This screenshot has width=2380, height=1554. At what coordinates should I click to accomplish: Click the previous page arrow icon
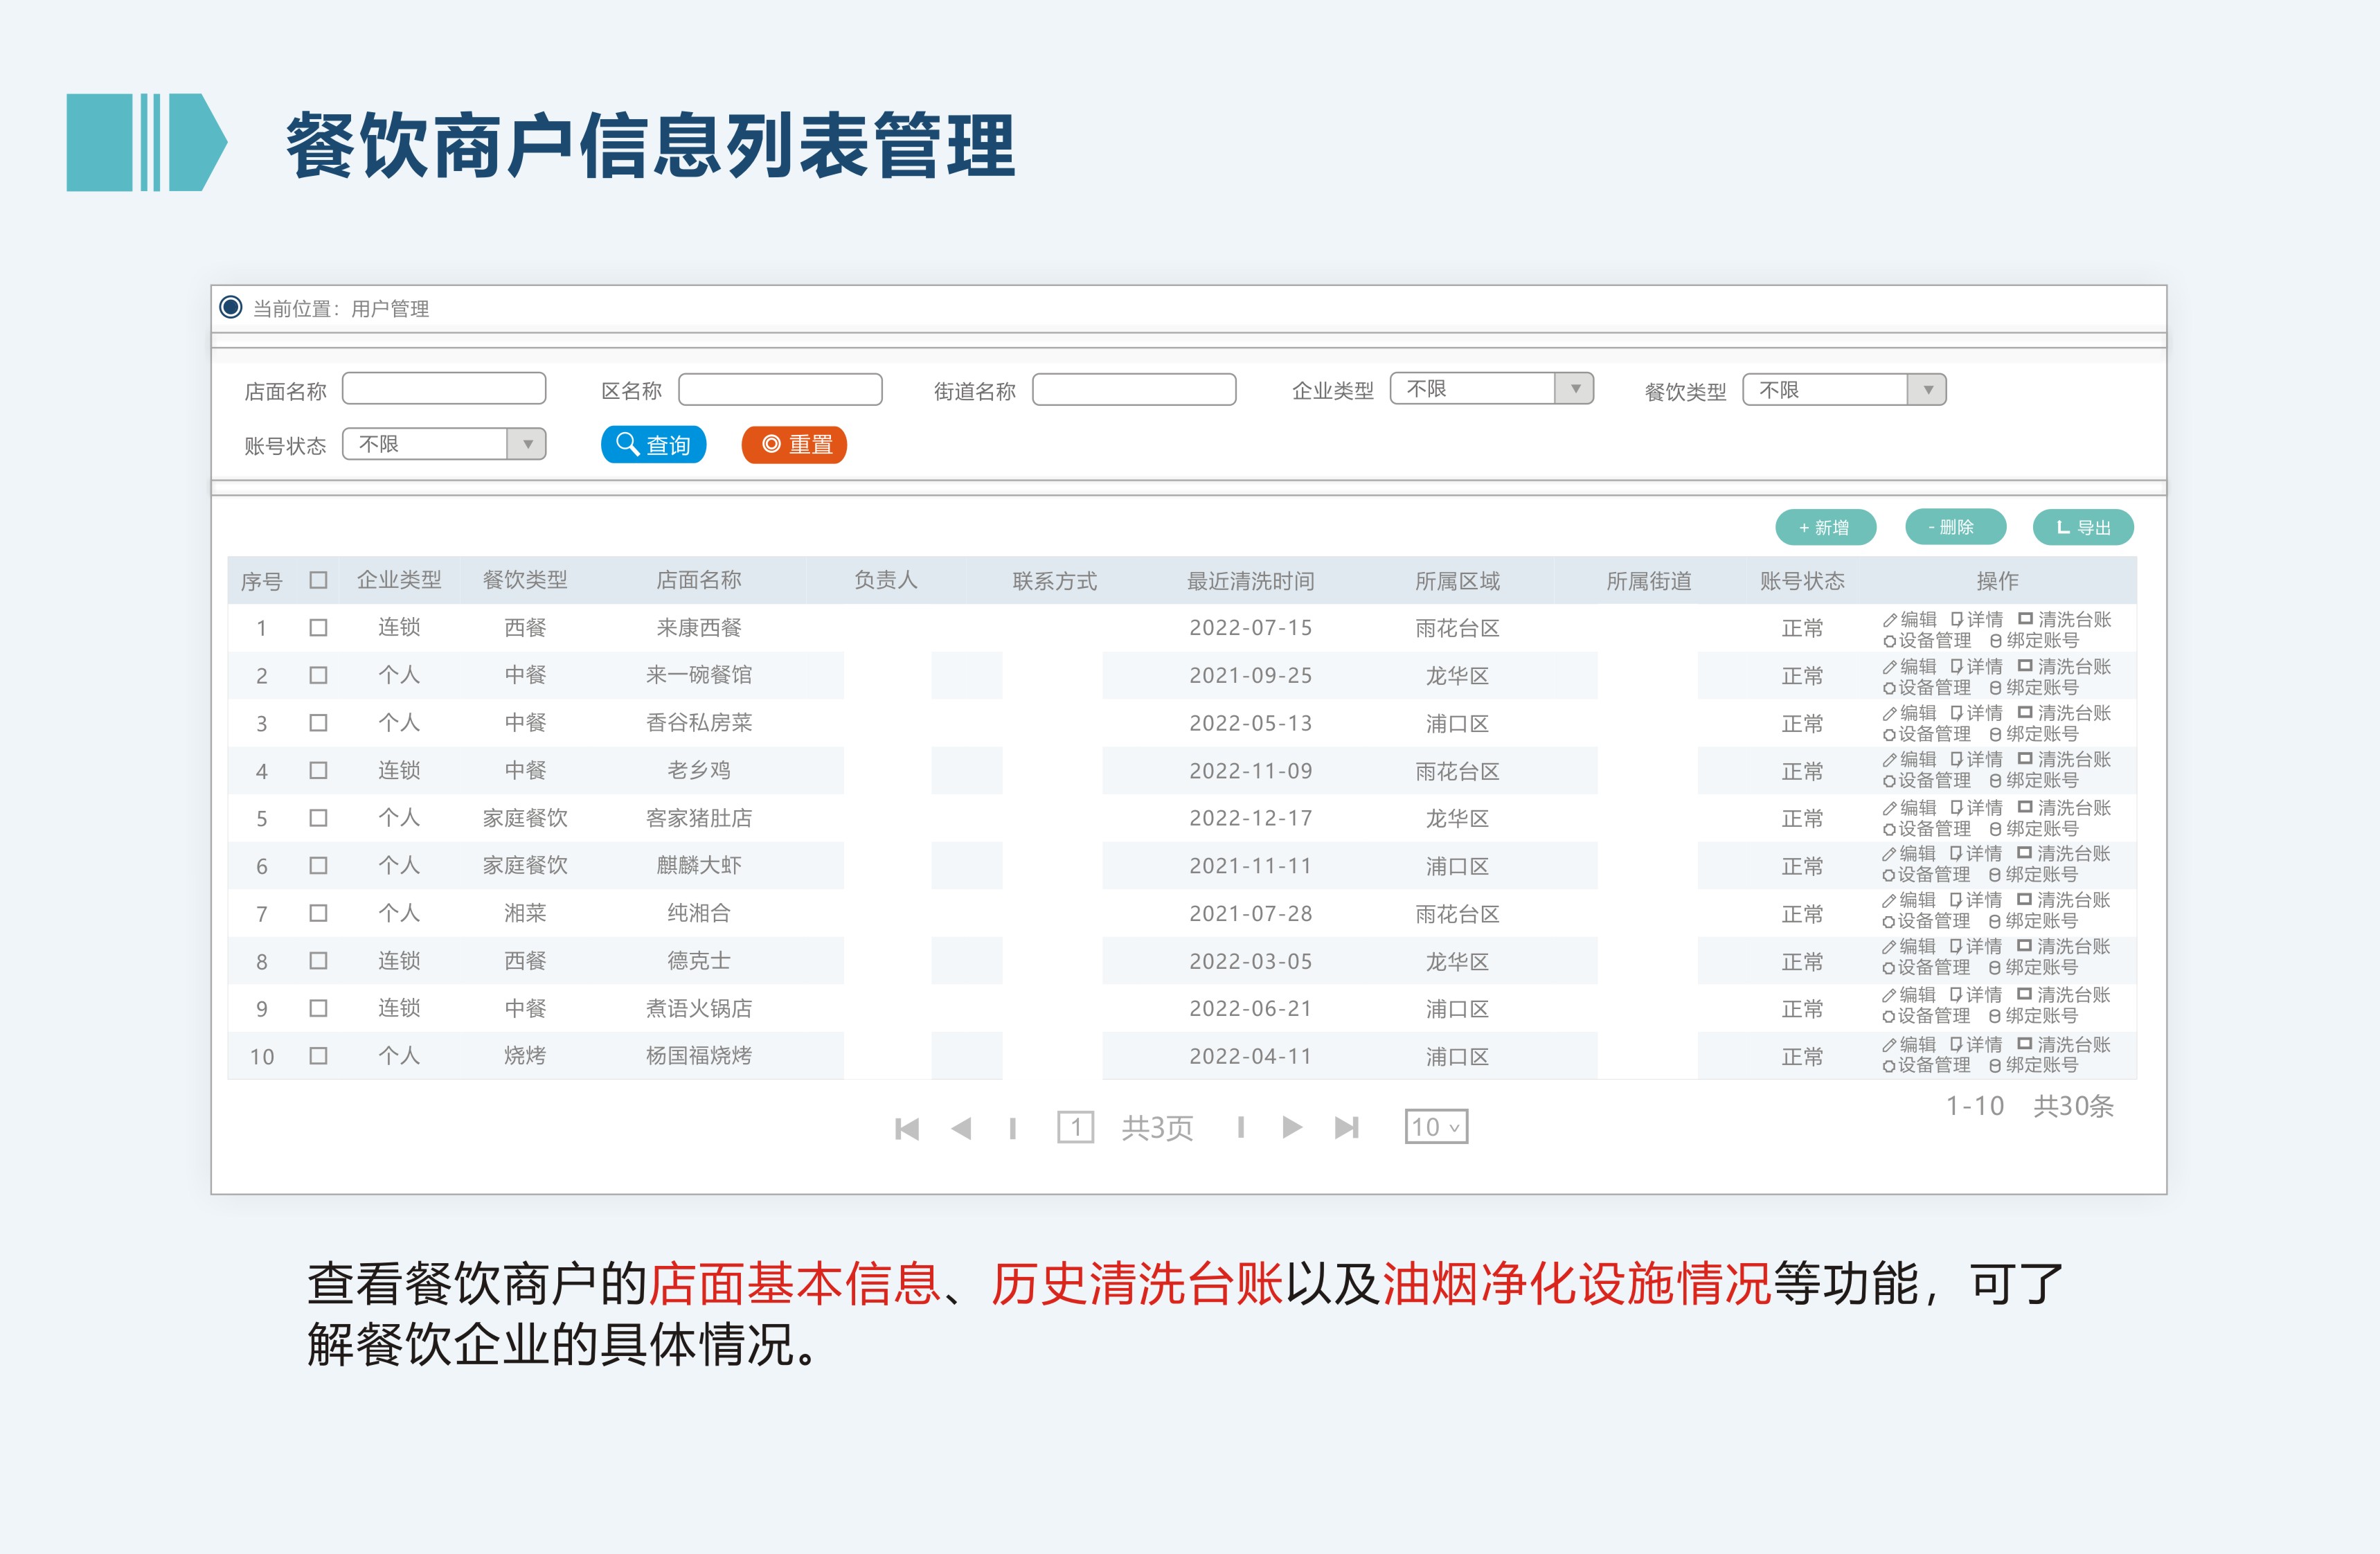pyautogui.click(x=963, y=1127)
